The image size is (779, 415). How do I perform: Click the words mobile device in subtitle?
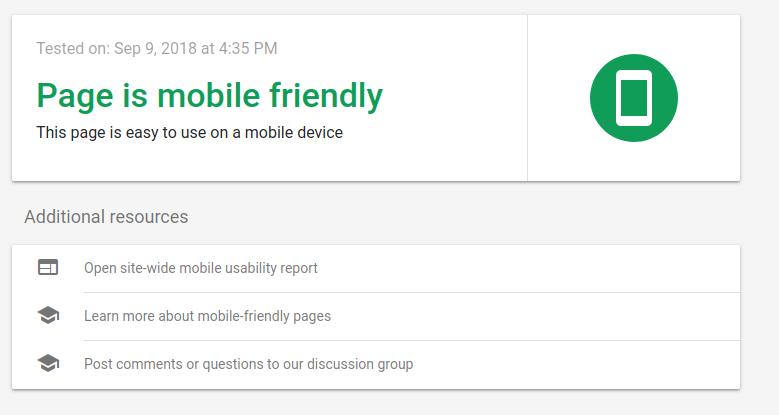coord(294,133)
